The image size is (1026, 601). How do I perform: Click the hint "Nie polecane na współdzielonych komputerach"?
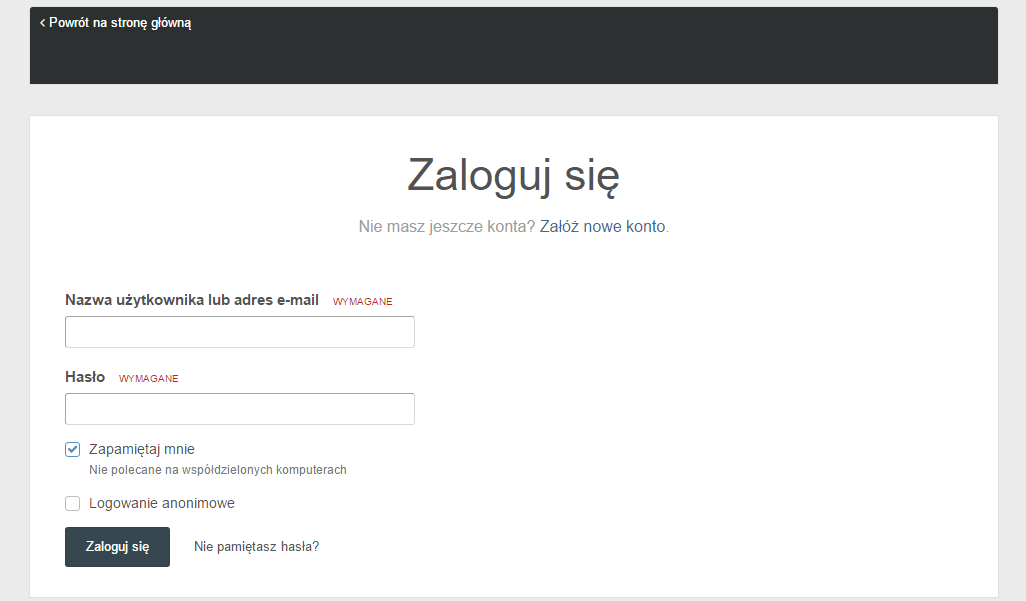click(219, 469)
